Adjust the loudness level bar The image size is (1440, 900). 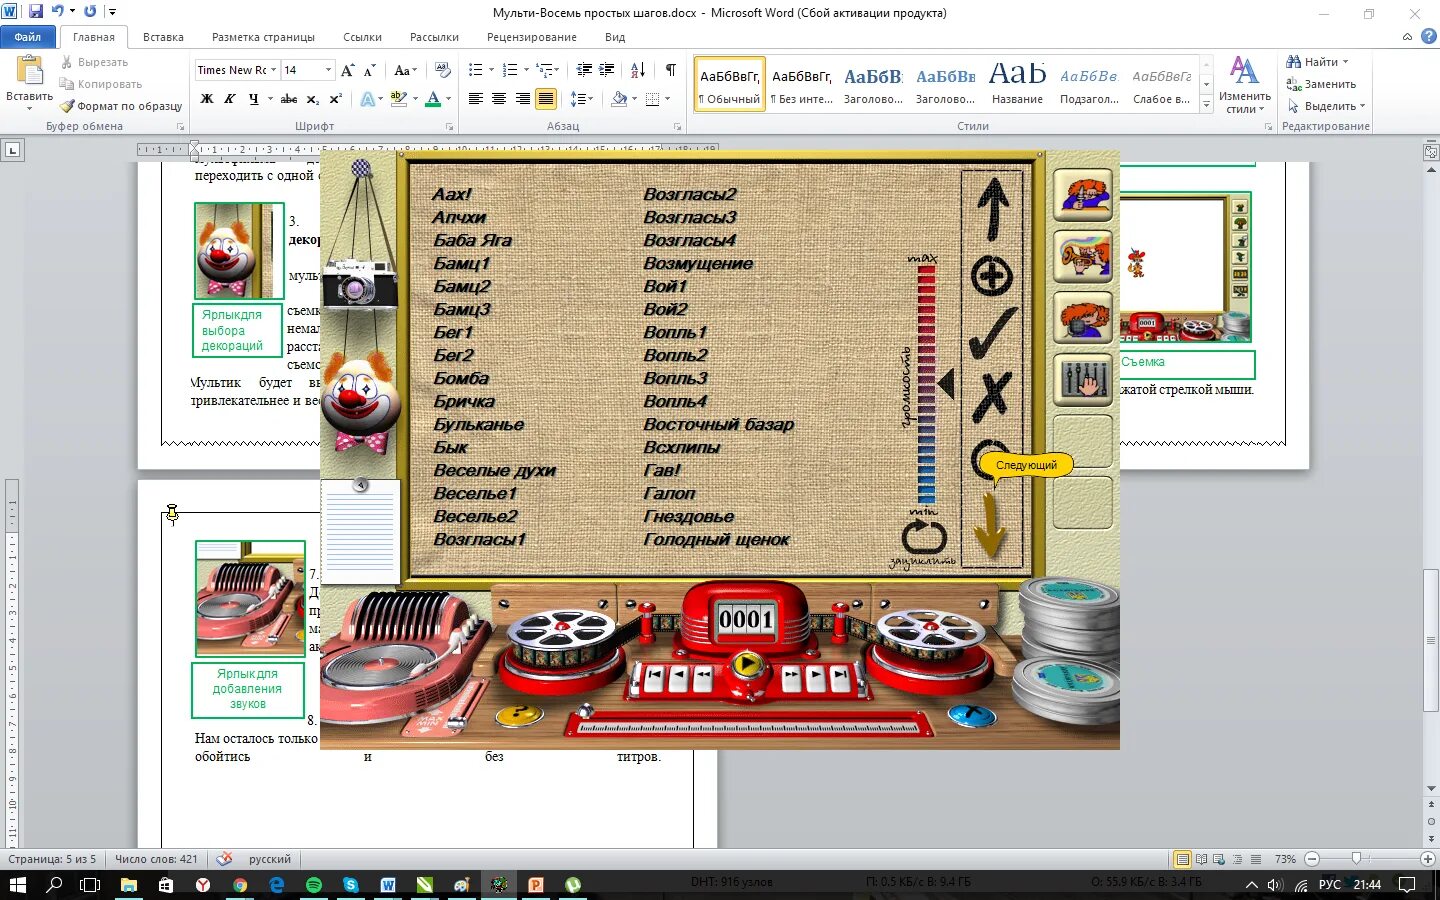click(927, 384)
